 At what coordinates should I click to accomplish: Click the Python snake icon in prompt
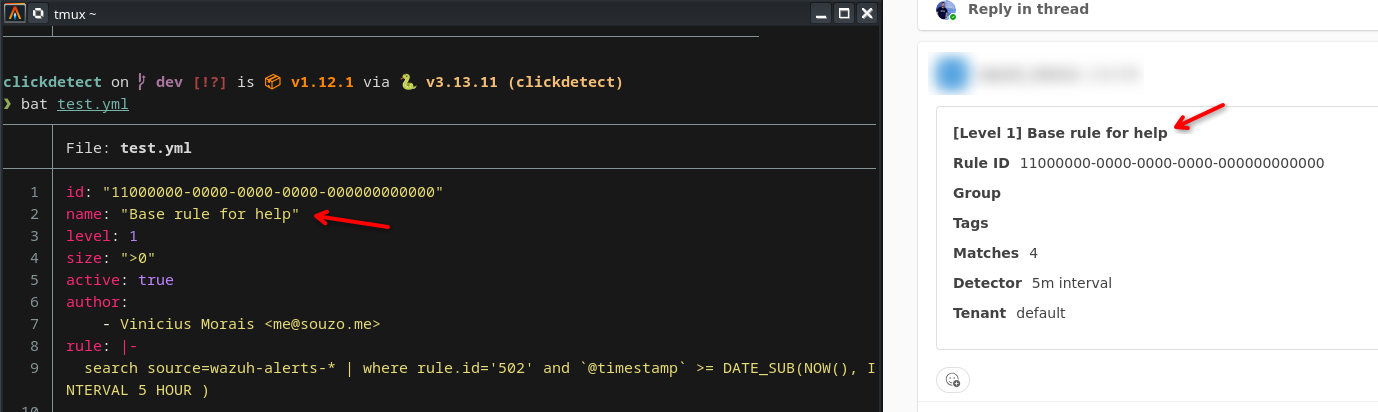point(408,82)
